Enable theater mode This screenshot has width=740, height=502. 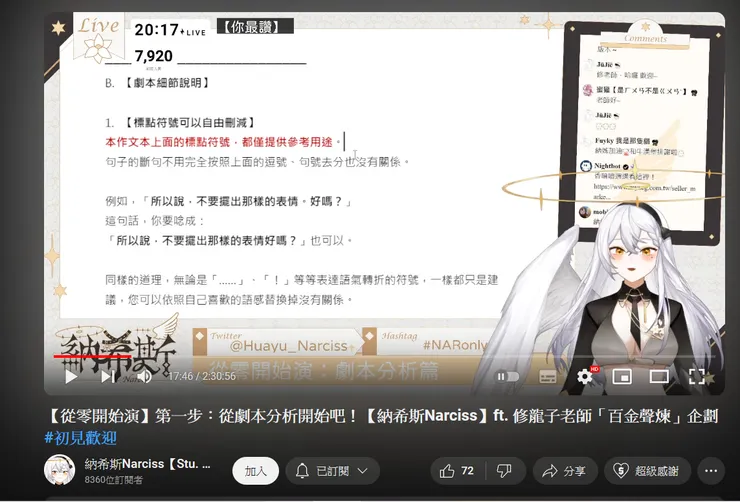click(x=659, y=376)
